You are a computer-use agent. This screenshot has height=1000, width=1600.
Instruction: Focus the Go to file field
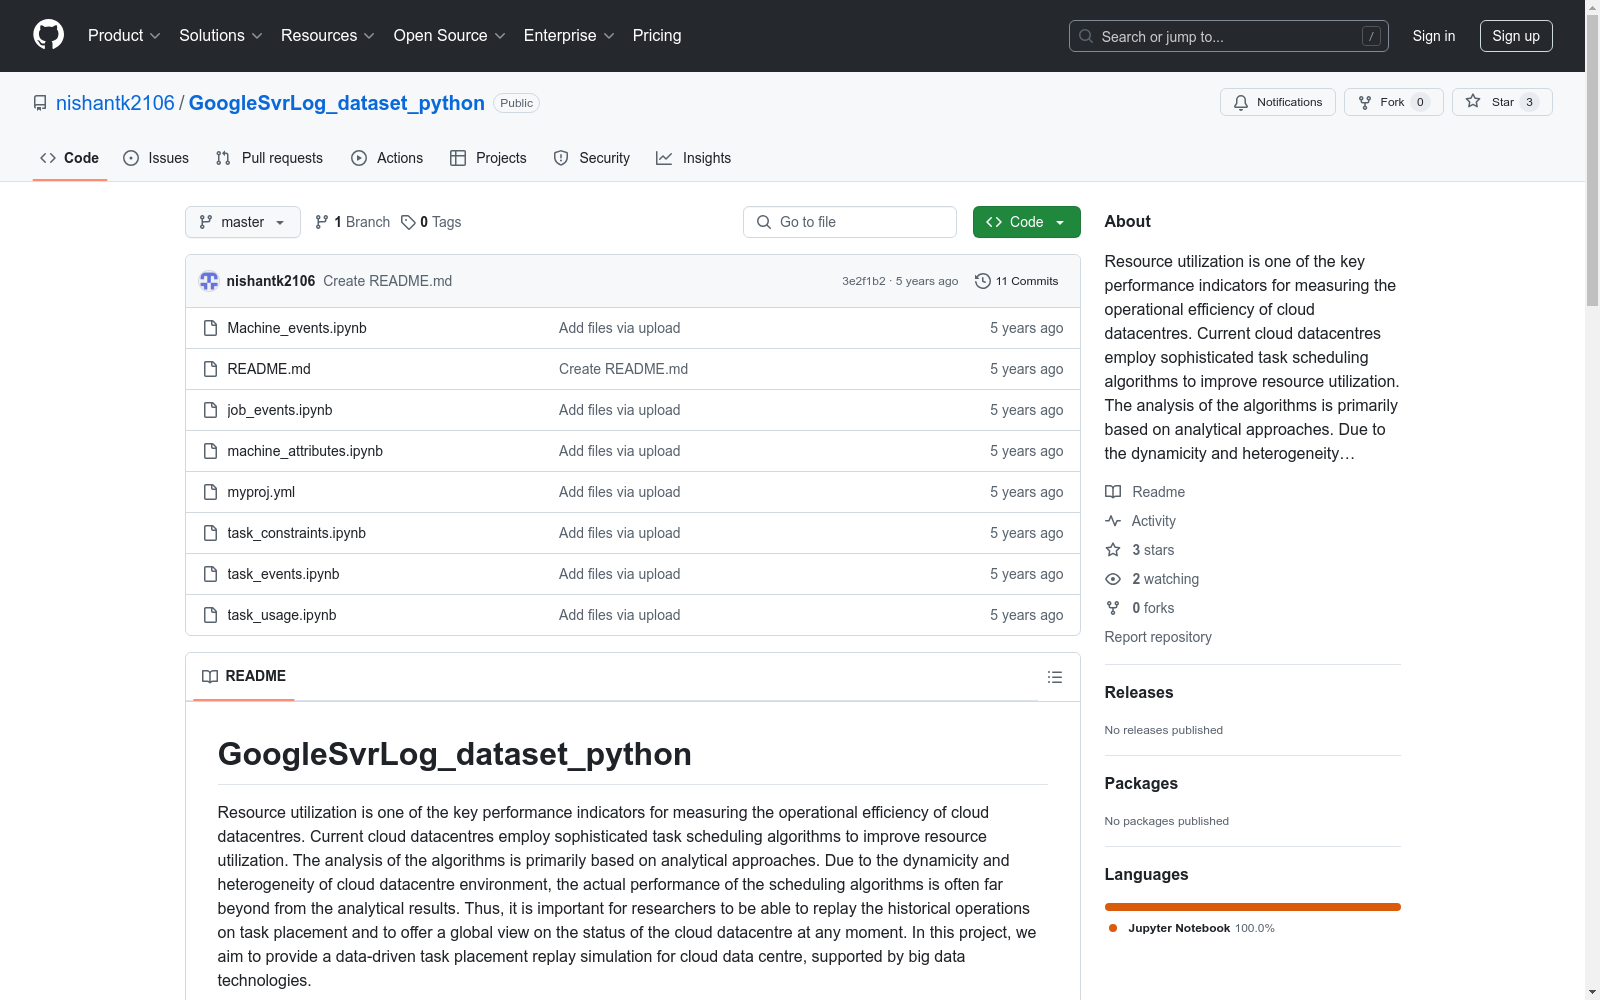(x=850, y=222)
